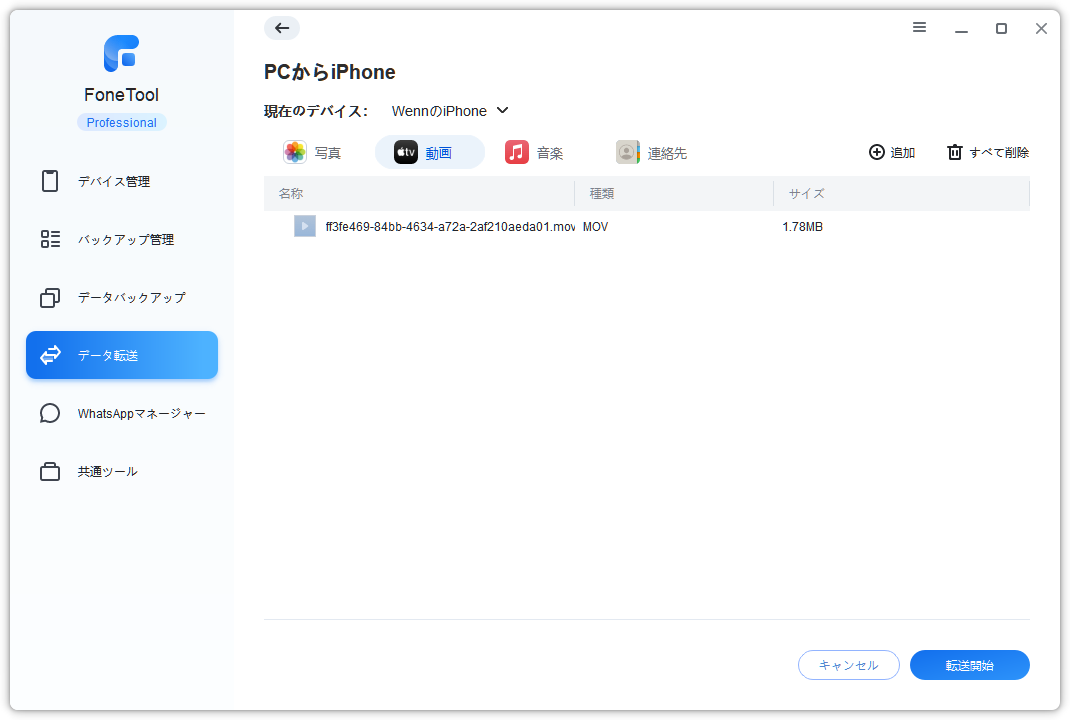
Task: Switch to the 動画 tab
Action: point(429,153)
